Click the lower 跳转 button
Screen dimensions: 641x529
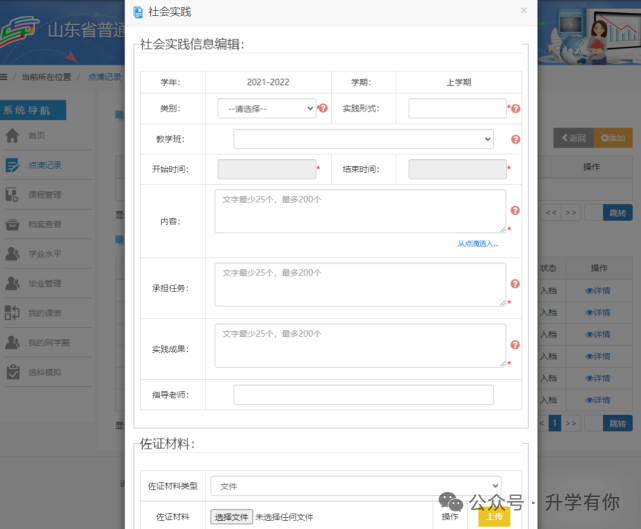tap(617, 423)
